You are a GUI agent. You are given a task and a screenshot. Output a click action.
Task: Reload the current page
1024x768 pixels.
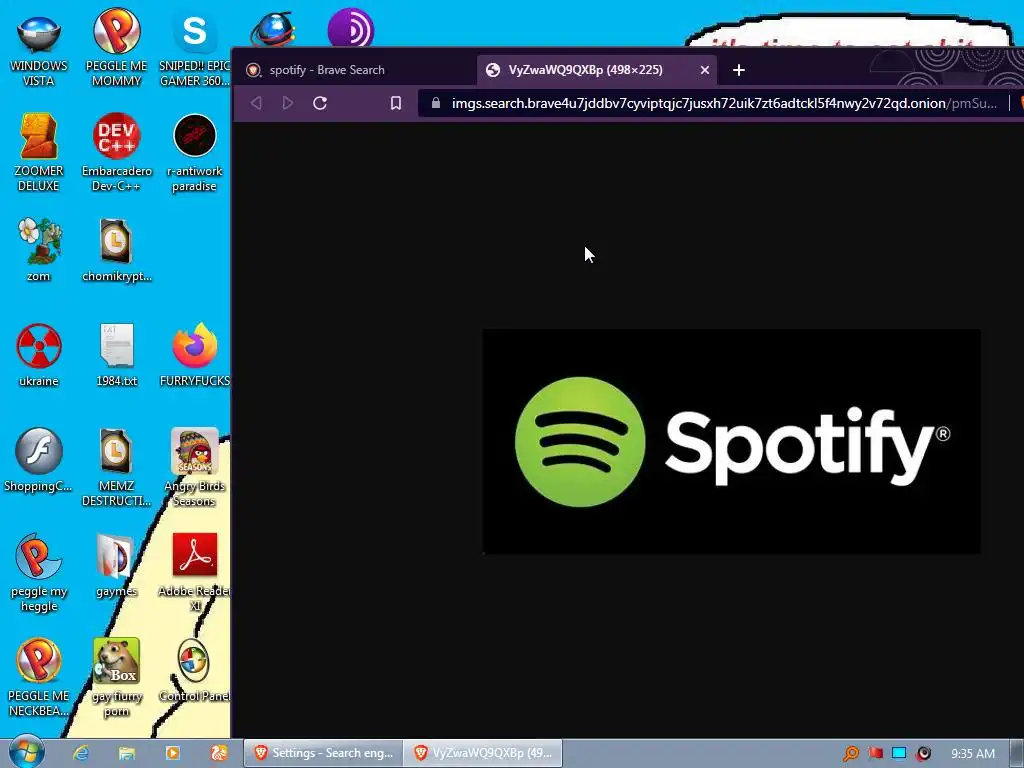point(320,103)
